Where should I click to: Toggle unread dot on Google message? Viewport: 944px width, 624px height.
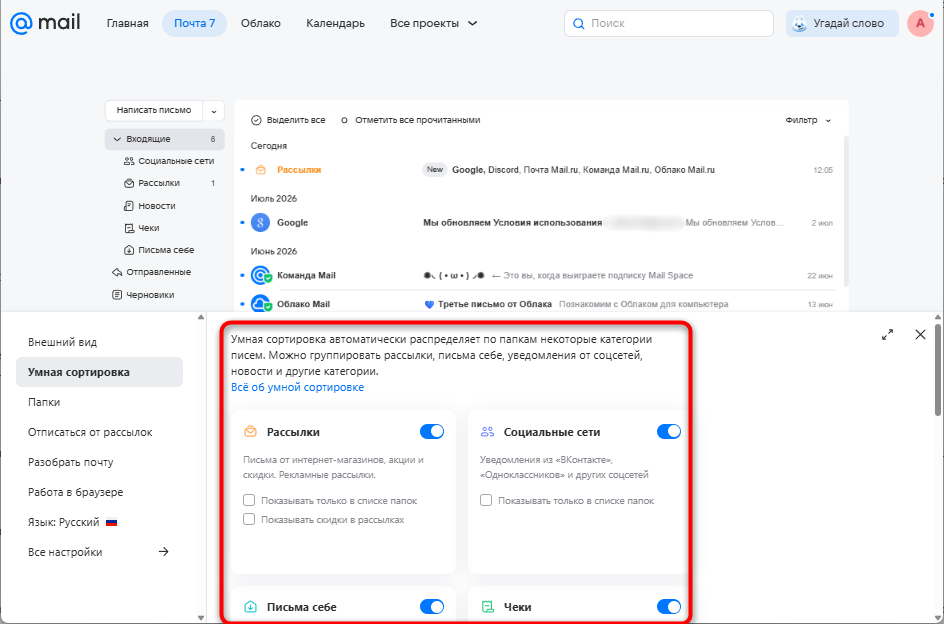pyautogui.click(x=242, y=222)
